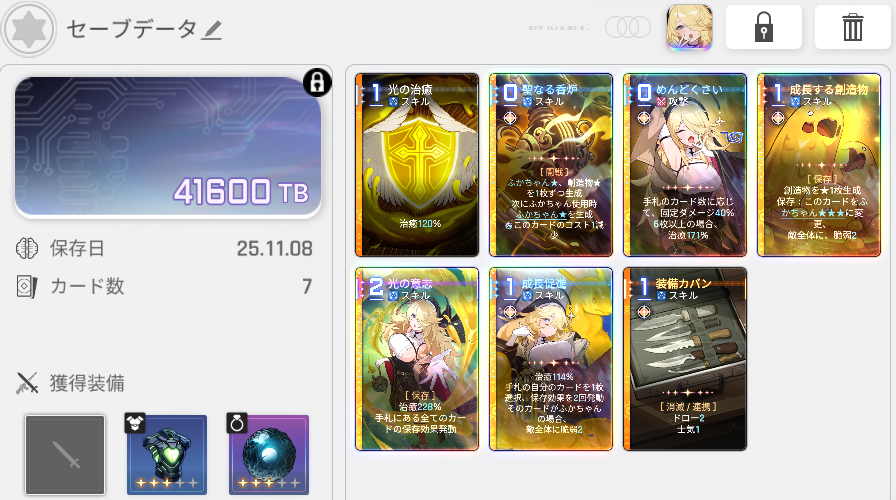Open the 成長促進 skill card
Screen dimensions: 896x500
[x=551, y=359]
